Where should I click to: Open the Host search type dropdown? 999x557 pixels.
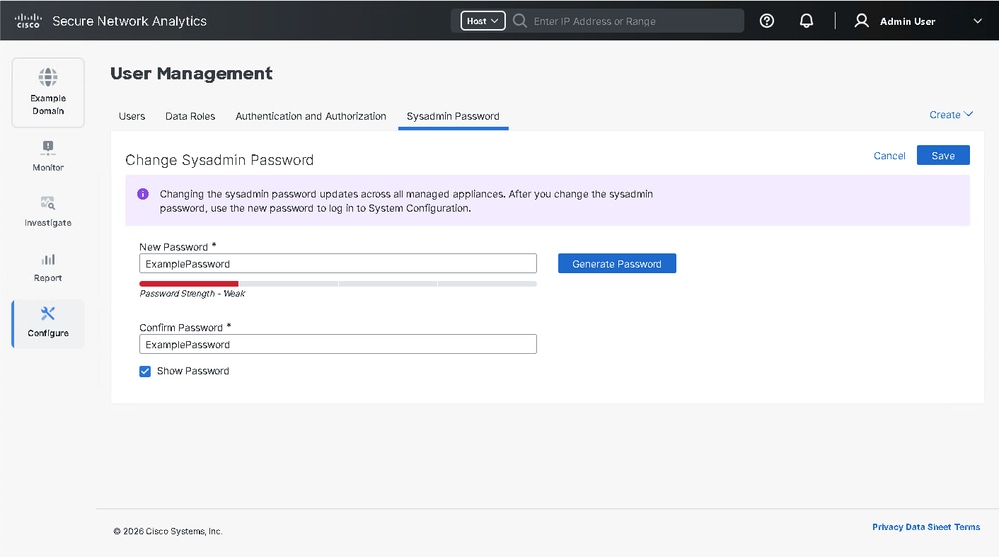(483, 21)
